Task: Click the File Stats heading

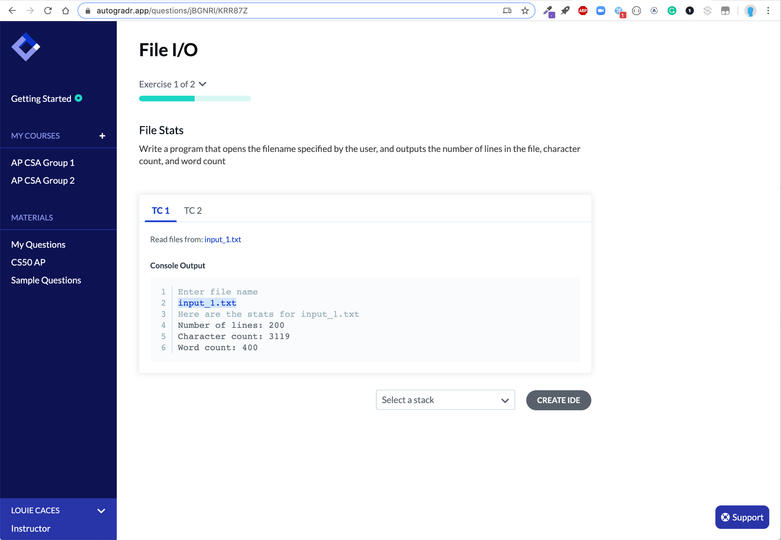Action: coord(161,130)
